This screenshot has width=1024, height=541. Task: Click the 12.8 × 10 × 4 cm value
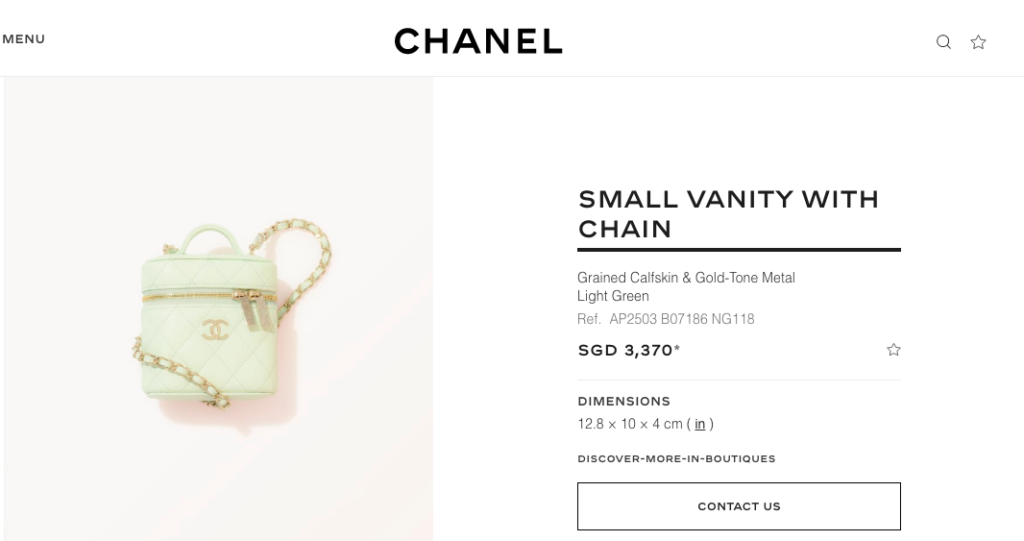click(630, 424)
